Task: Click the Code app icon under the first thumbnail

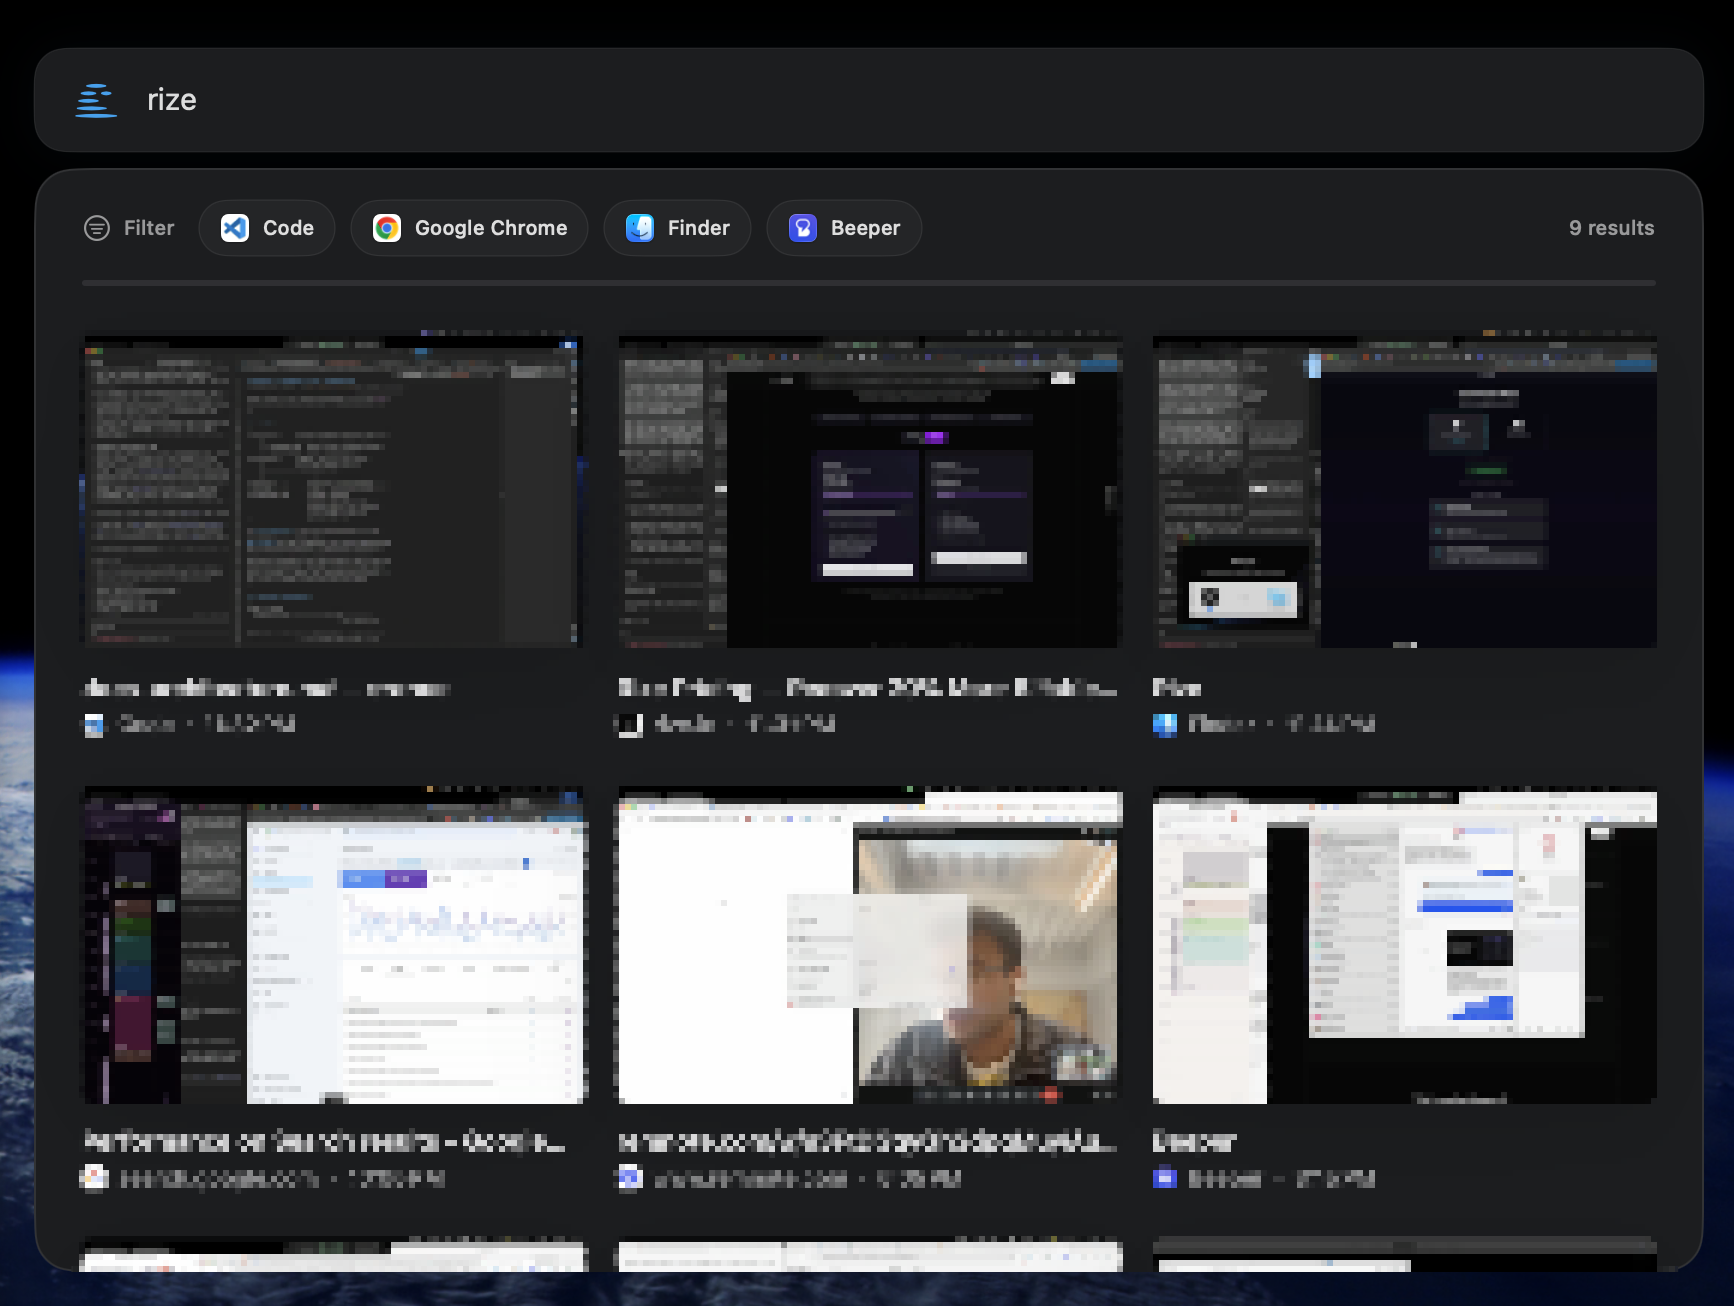Action: (x=94, y=724)
